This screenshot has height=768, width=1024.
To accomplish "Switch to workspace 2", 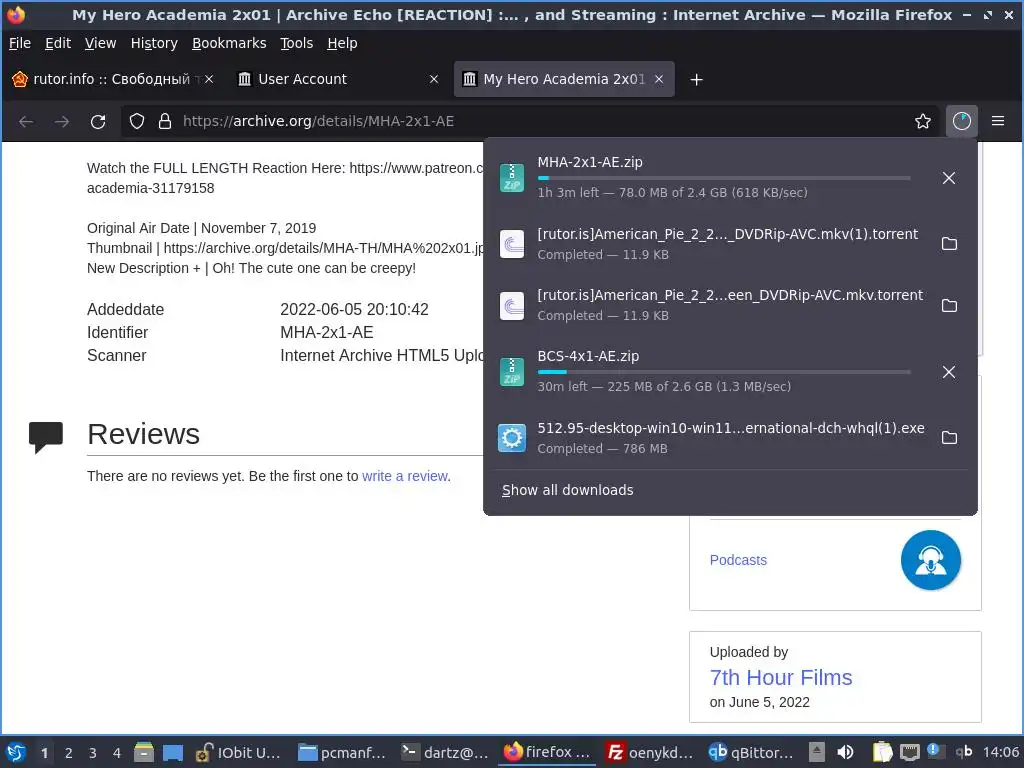I will 68,753.
